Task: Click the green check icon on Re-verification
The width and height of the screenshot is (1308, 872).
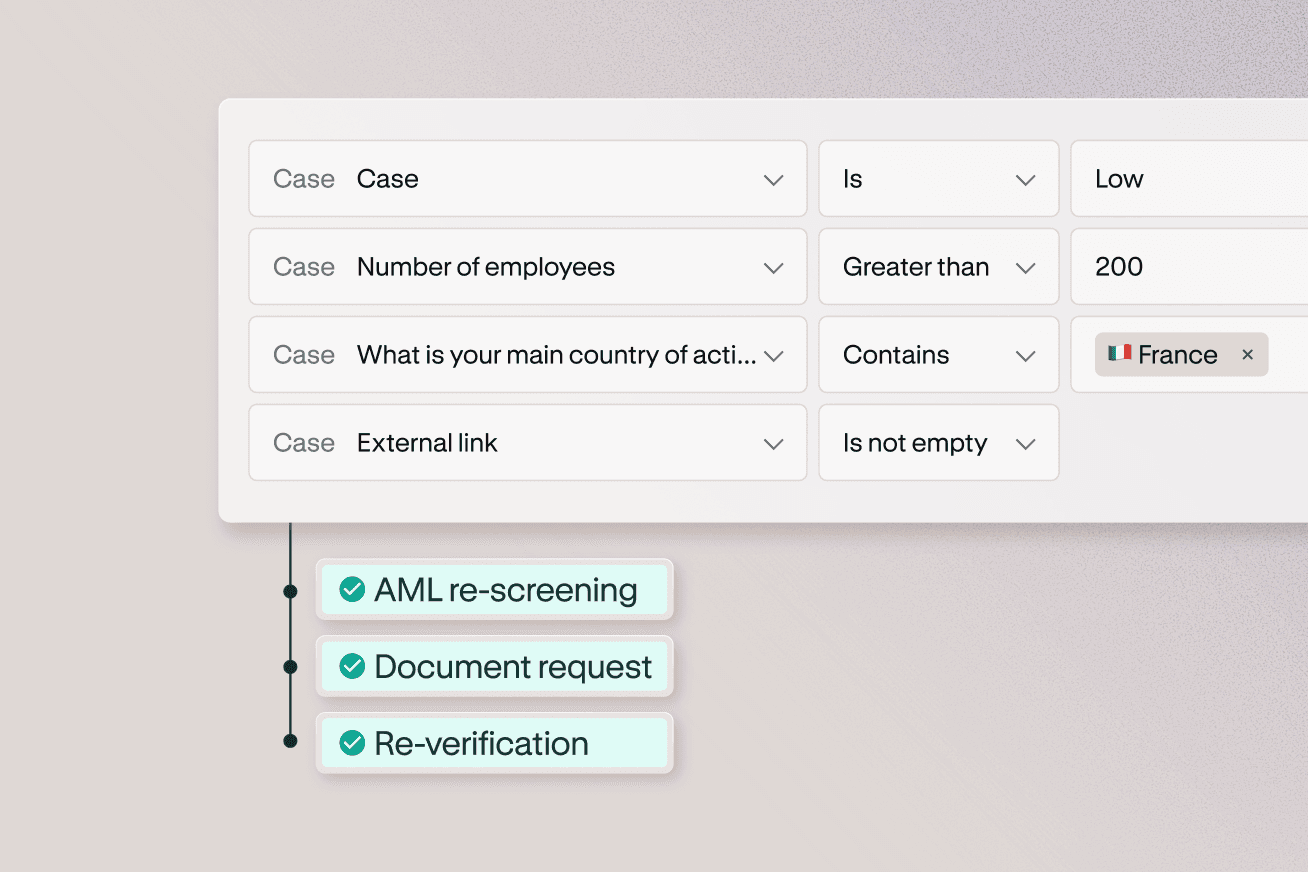Action: [351, 743]
